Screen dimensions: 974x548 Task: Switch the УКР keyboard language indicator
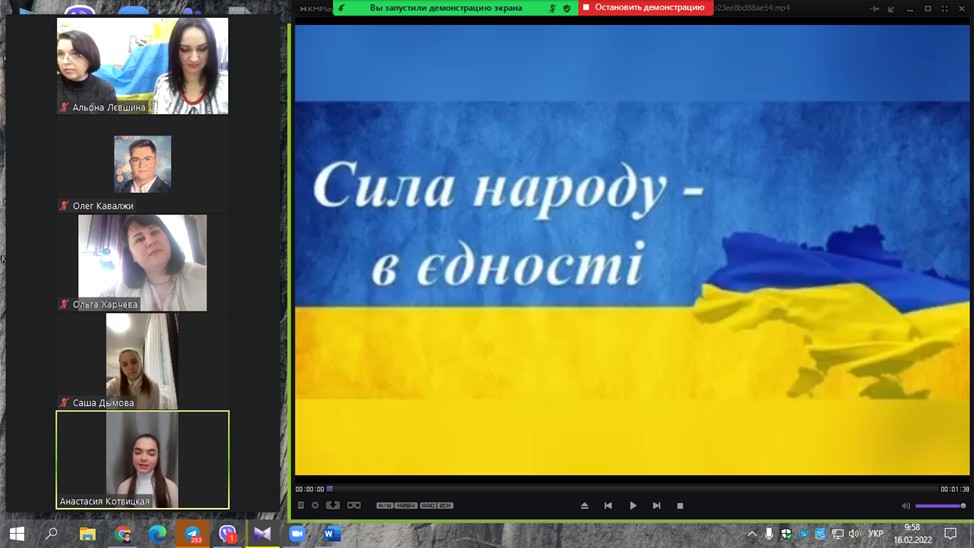(876, 534)
